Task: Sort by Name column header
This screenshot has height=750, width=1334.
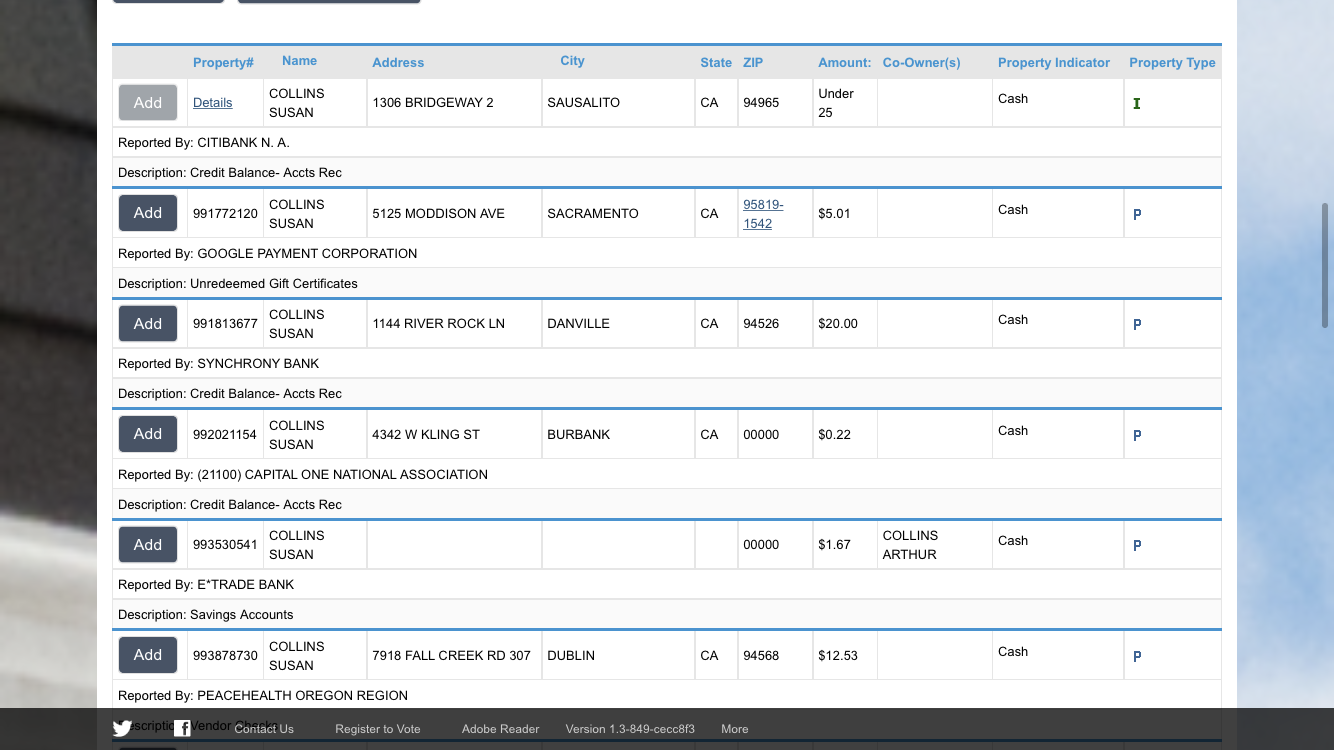Action: click(299, 60)
